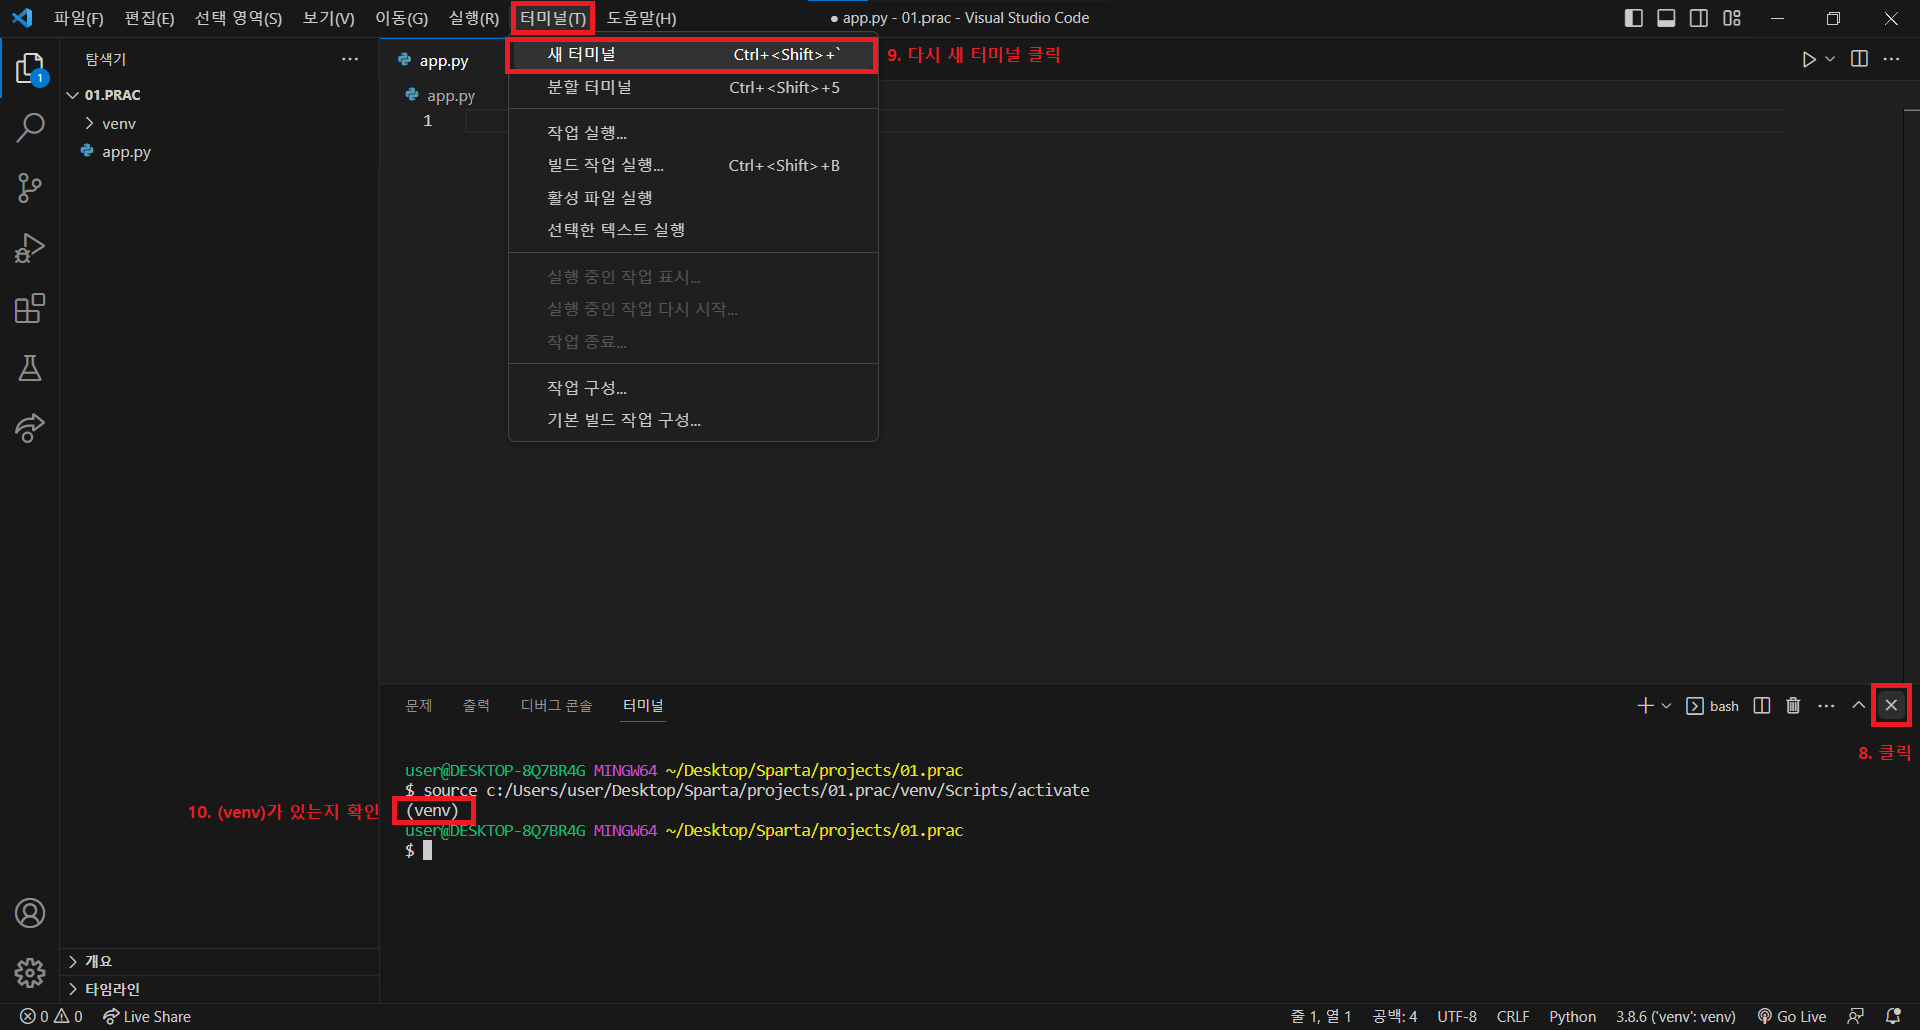The image size is (1920, 1030).
Task: Click Go Live in status bar
Action: point(1792,1016)
